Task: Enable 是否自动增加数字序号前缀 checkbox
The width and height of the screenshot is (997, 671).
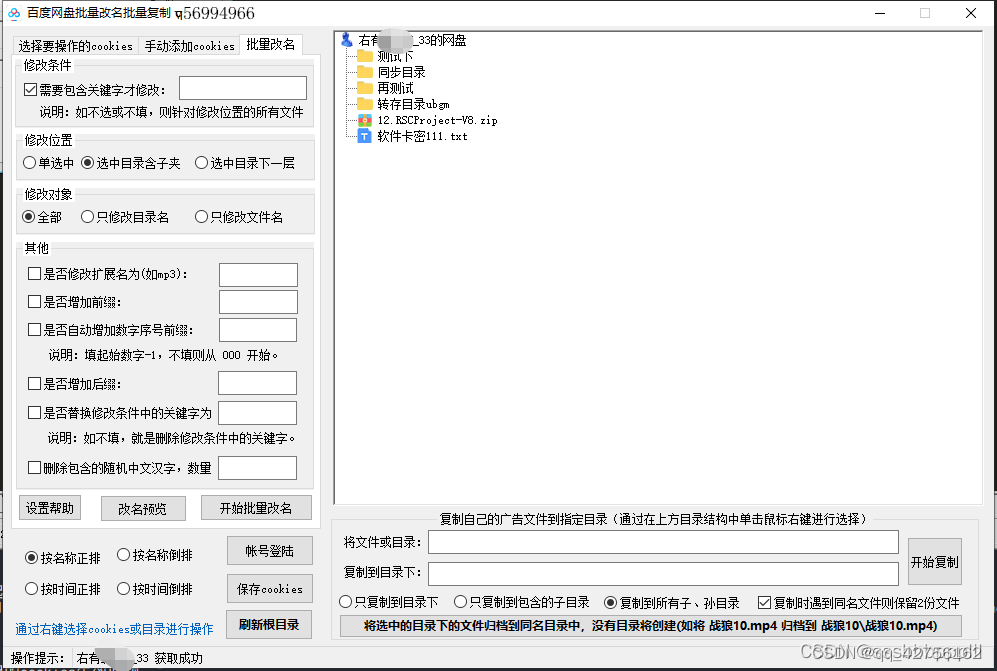Action: [34, 329]
